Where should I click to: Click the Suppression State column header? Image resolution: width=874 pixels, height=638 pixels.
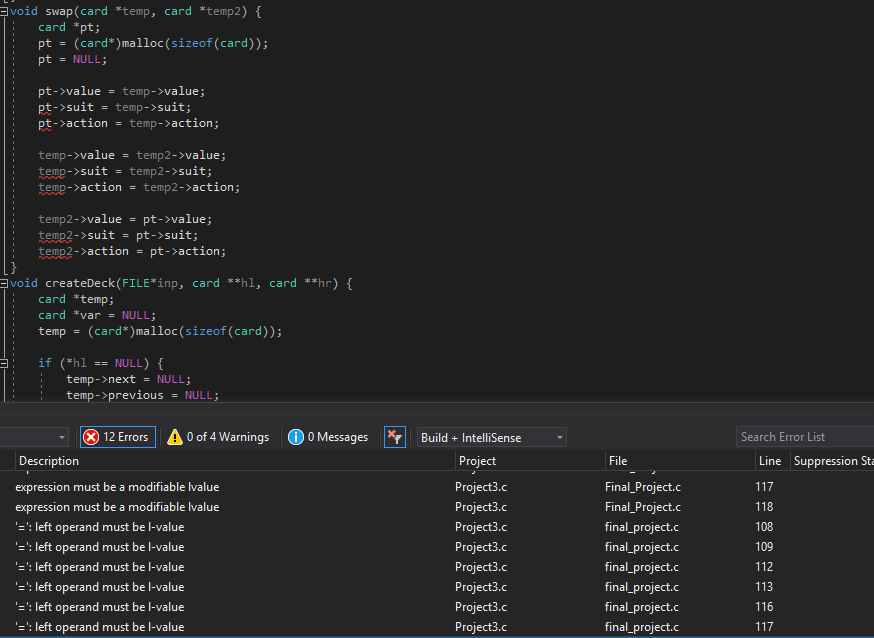[831, 460]
